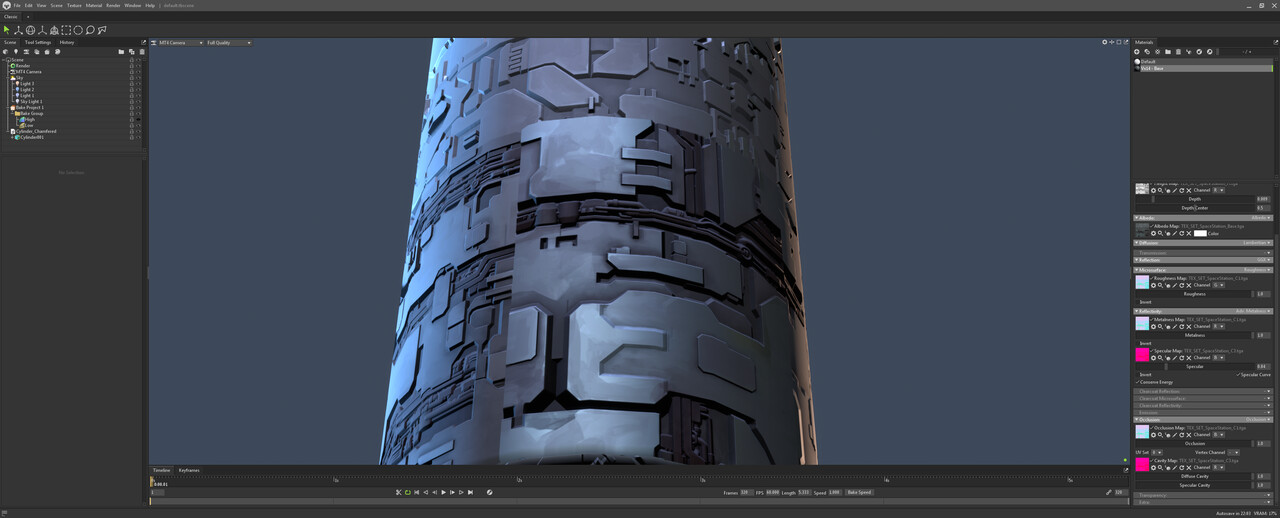Activate the lasso selection tool
This screenshot has height=518, width=1280.
pos(90,30)
